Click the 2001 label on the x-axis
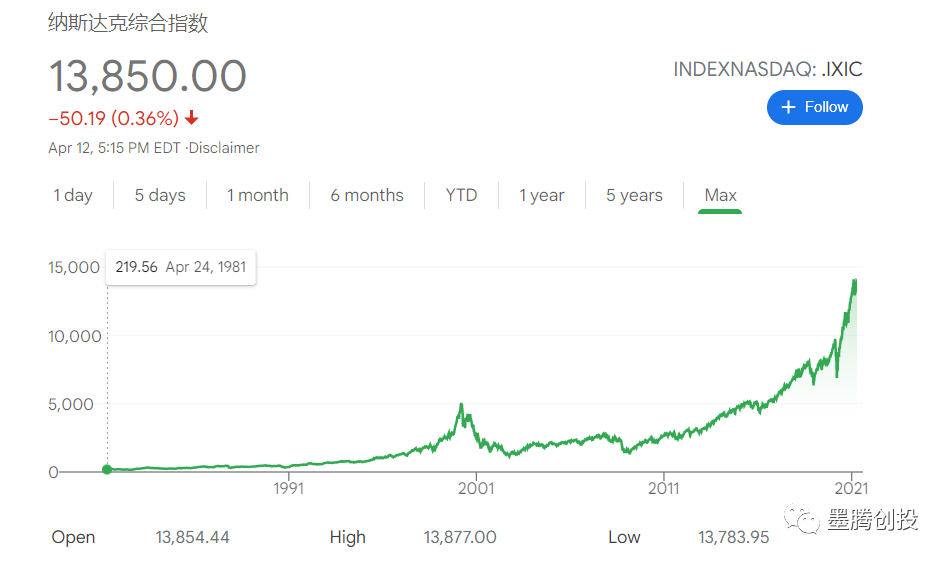 (476, 489)
